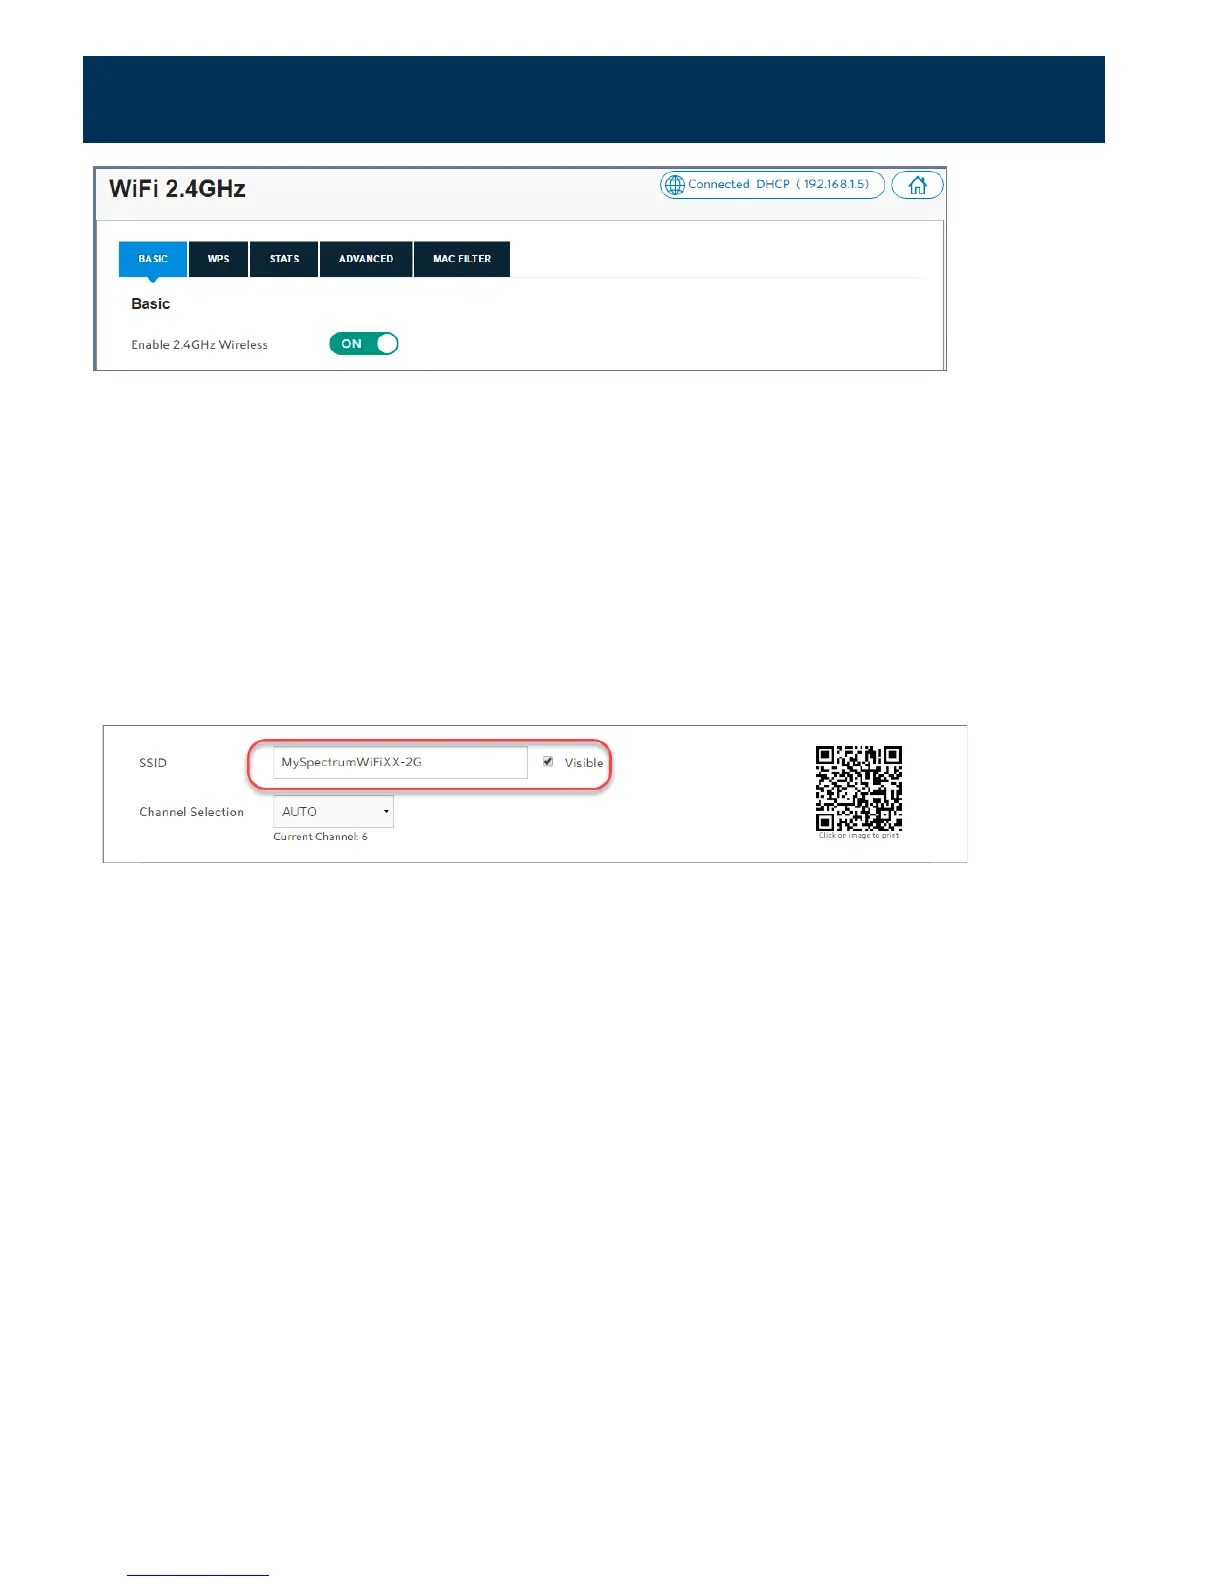The image size is (1224, 1584).
Task: Click inside the SSID text field
Action: click(400, 762)
